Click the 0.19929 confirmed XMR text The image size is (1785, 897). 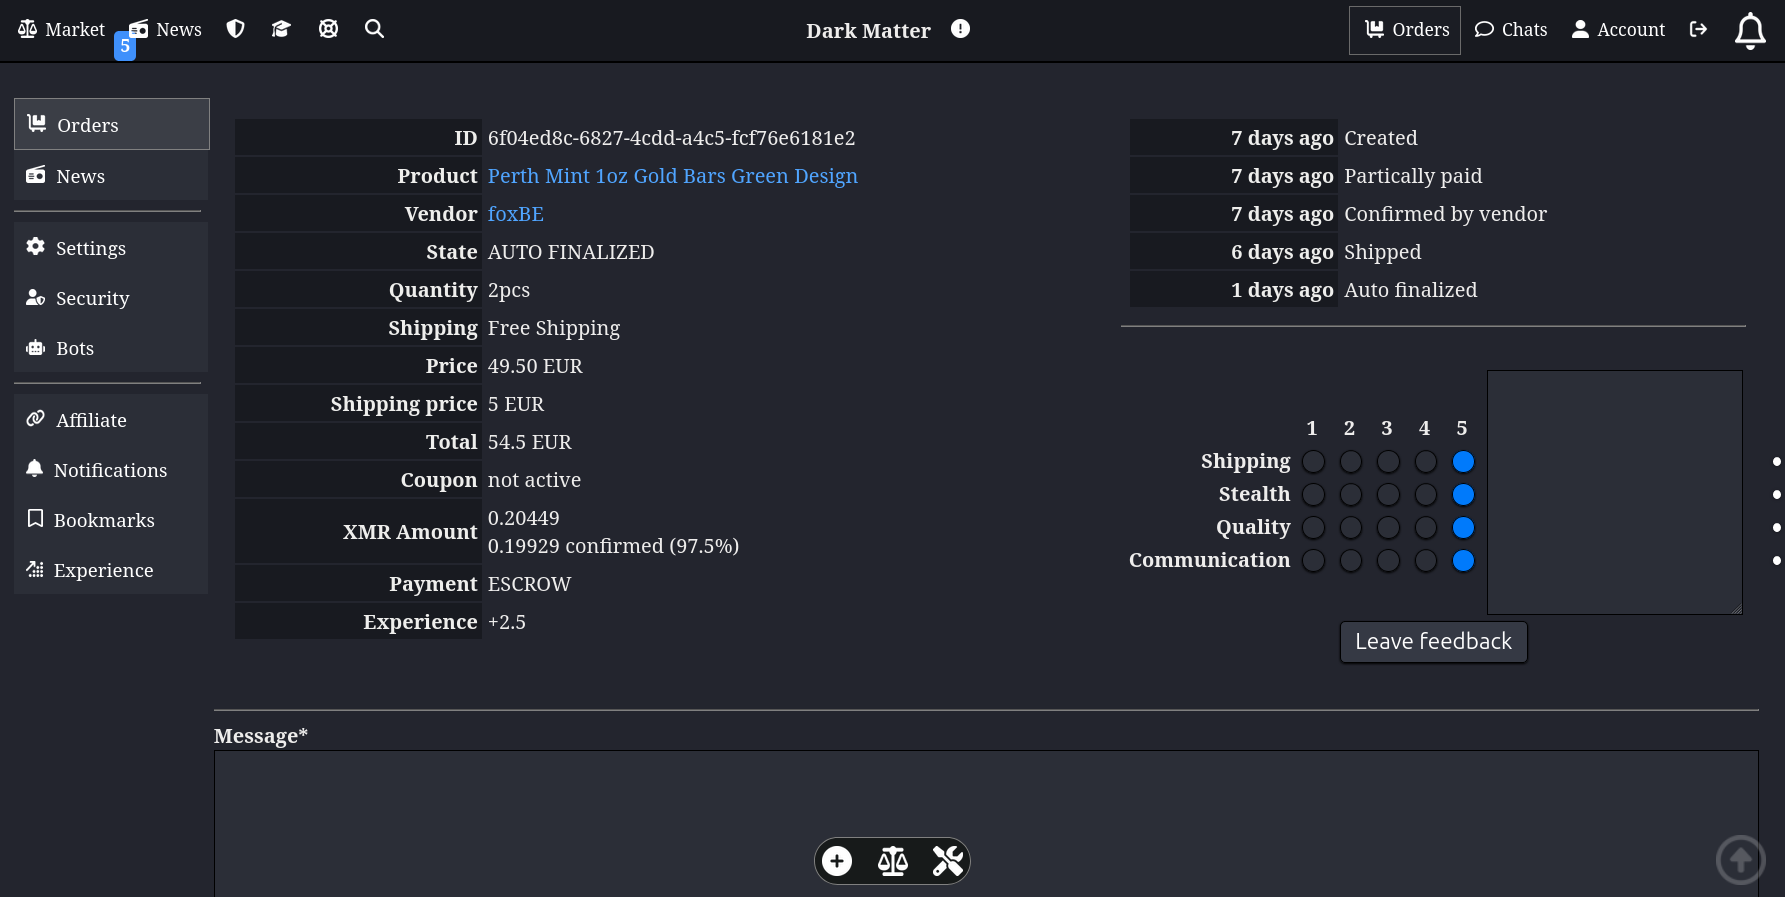coord(613,546)
